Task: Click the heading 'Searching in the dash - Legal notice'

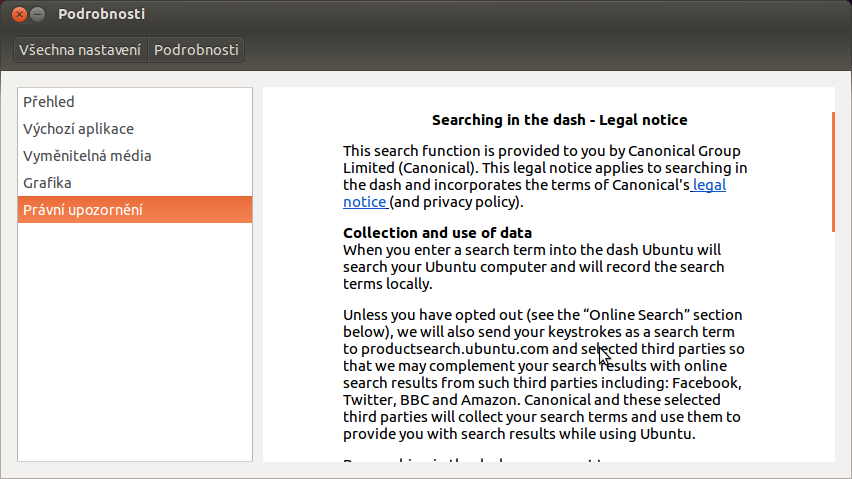Action: coord(560,120)
